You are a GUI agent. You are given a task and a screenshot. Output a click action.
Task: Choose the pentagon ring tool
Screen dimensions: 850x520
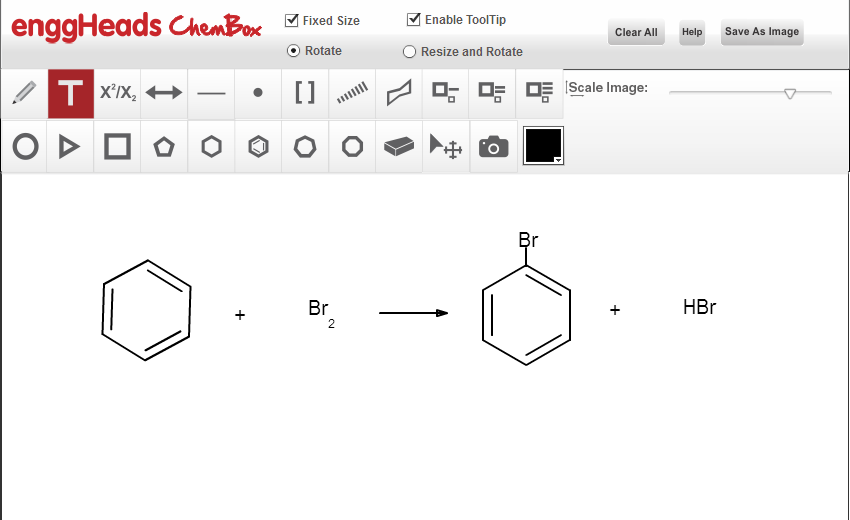(x=164, y=147)
